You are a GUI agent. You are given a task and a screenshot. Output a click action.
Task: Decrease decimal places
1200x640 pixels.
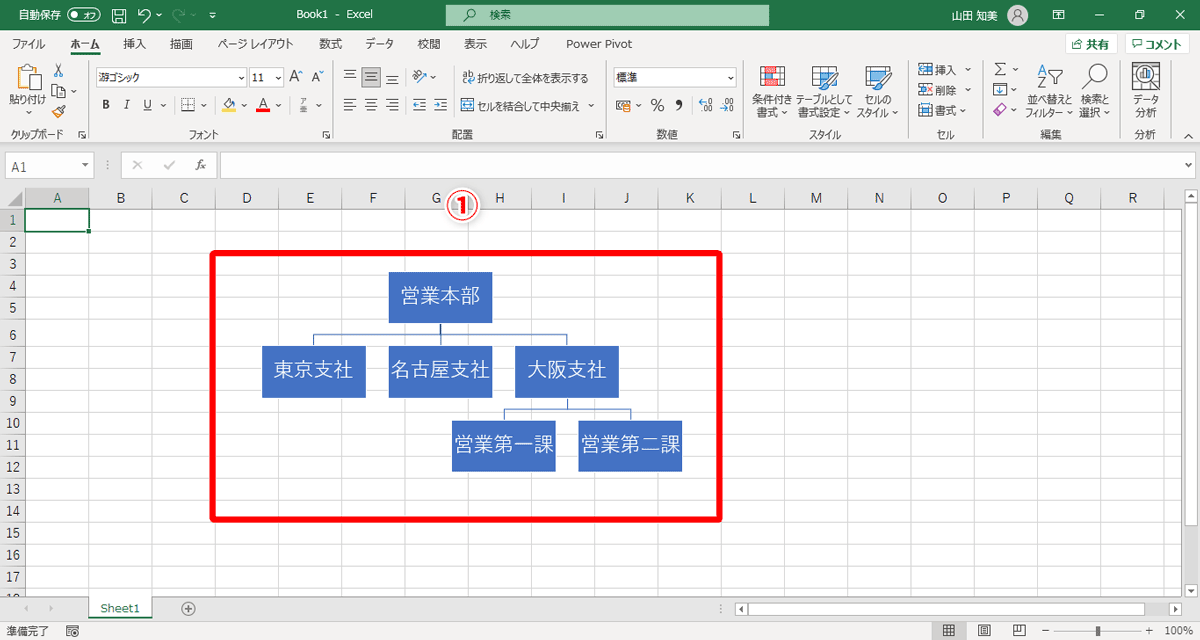tap(726, 105)
